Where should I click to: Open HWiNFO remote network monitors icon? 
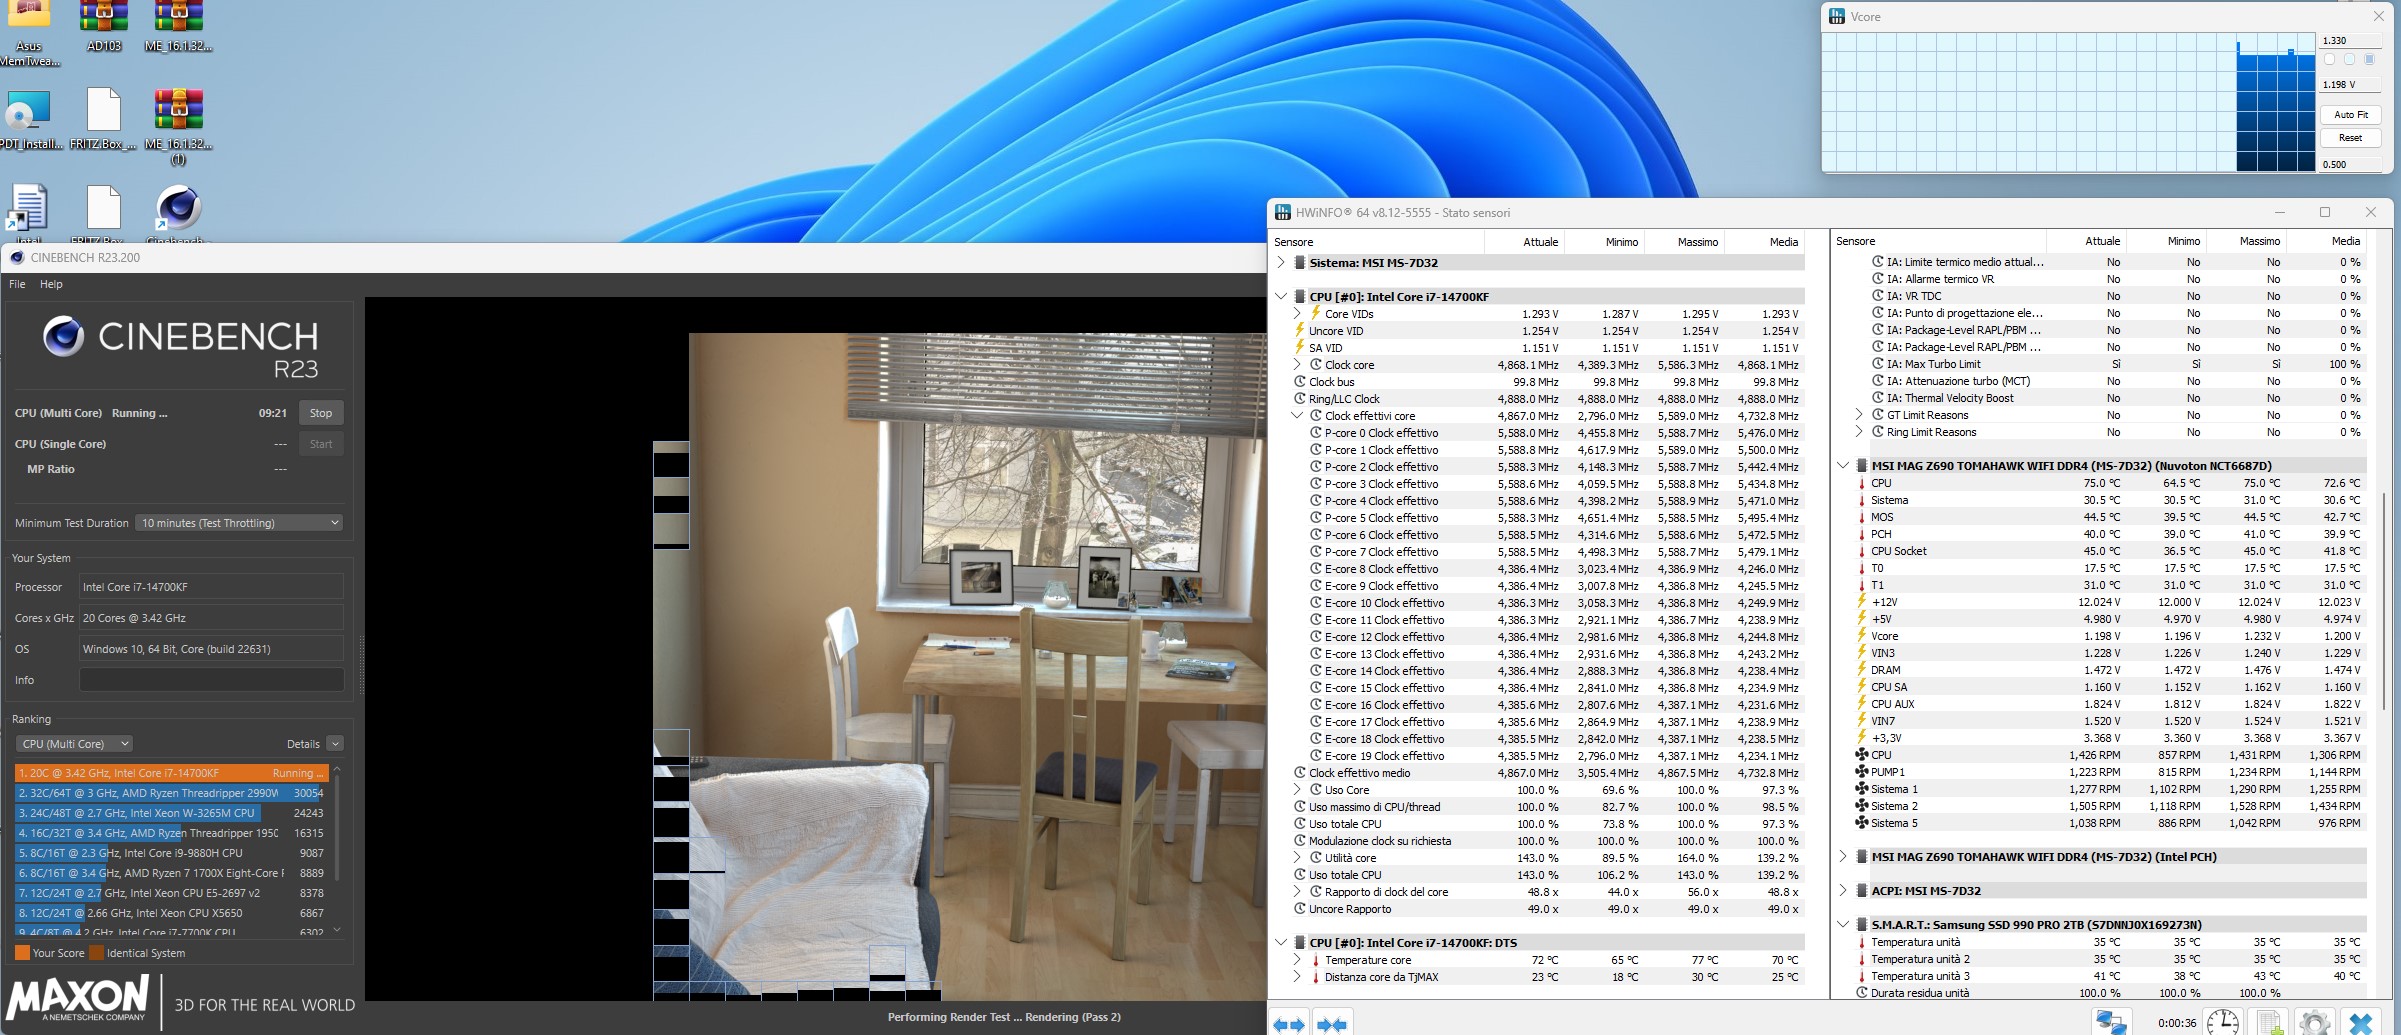[x=2111, y=1022]
